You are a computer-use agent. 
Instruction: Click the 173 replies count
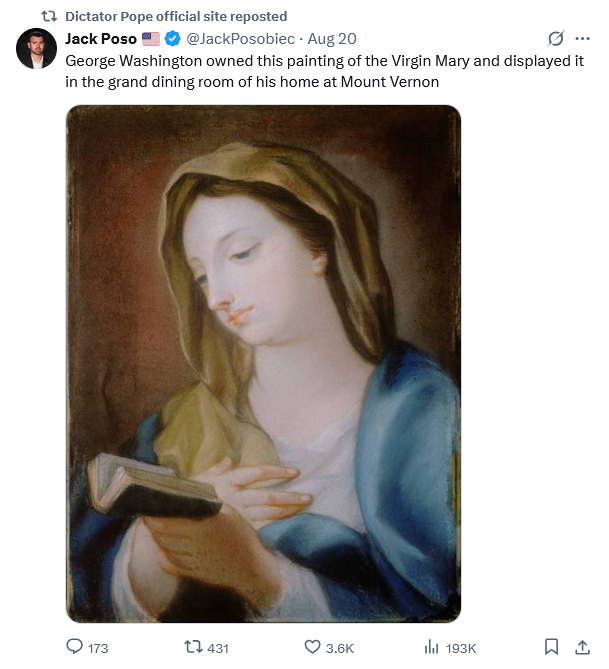pyautogui.click(x=98, y=648)
